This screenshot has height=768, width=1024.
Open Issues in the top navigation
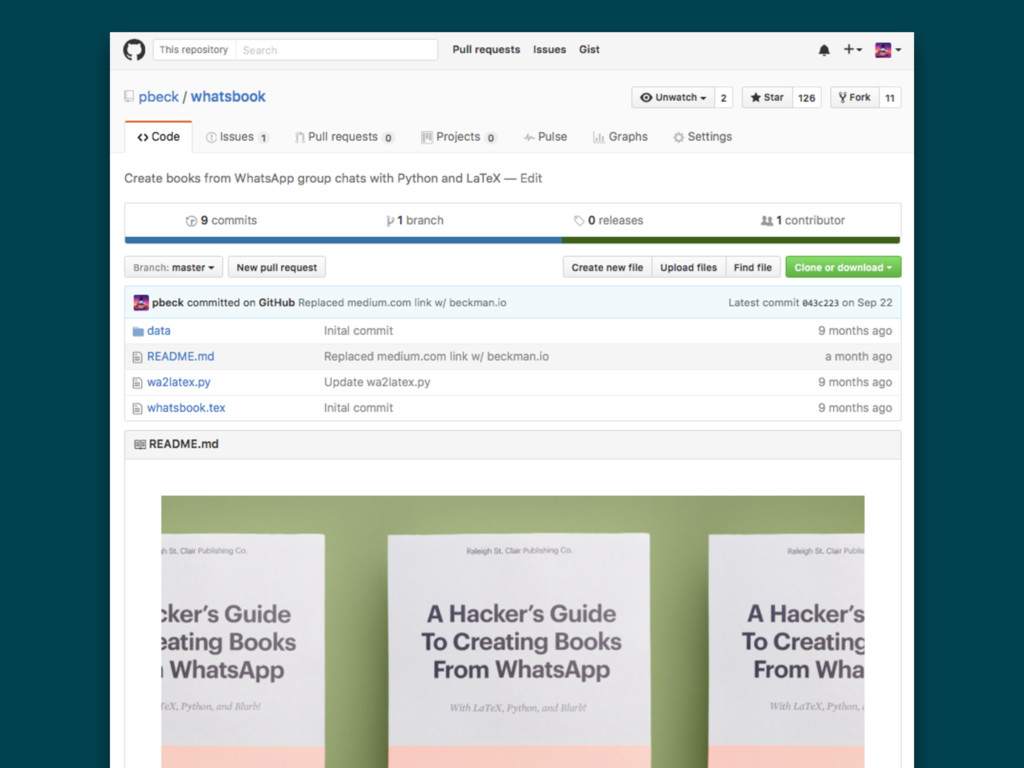coord(549,50)
